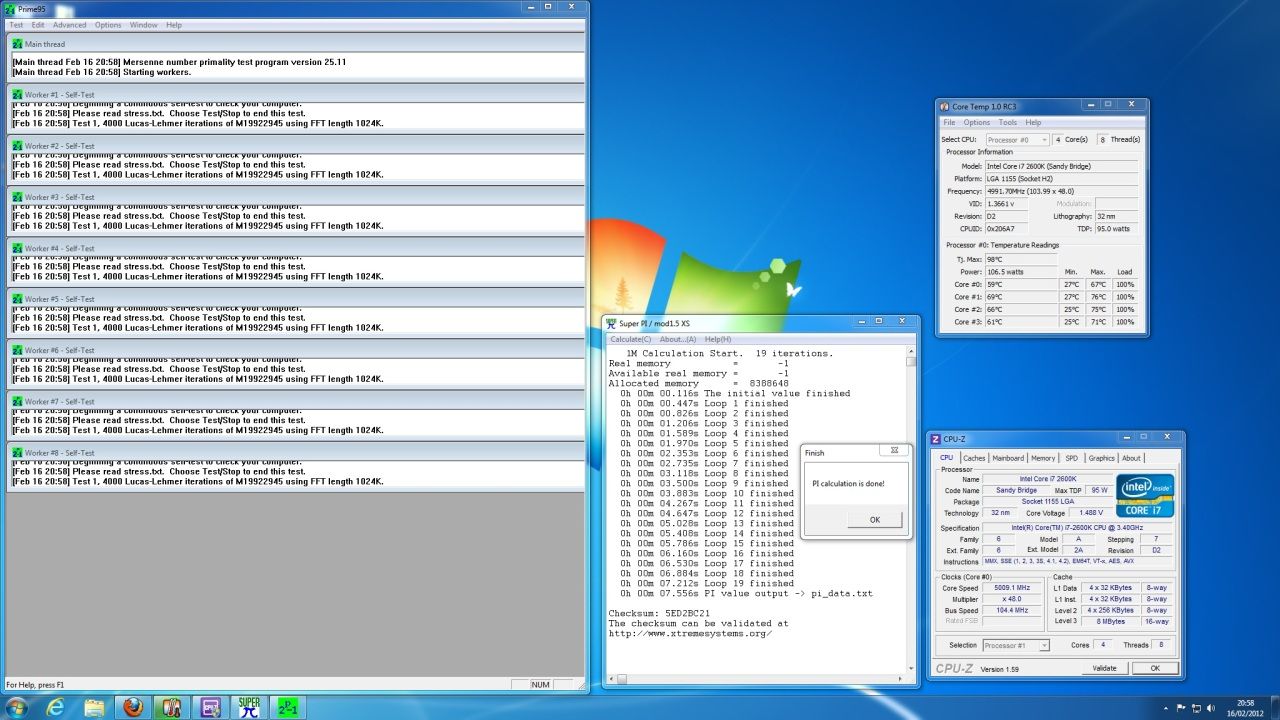Click the Worker #5 Self-Test window icon

[17, 299]
